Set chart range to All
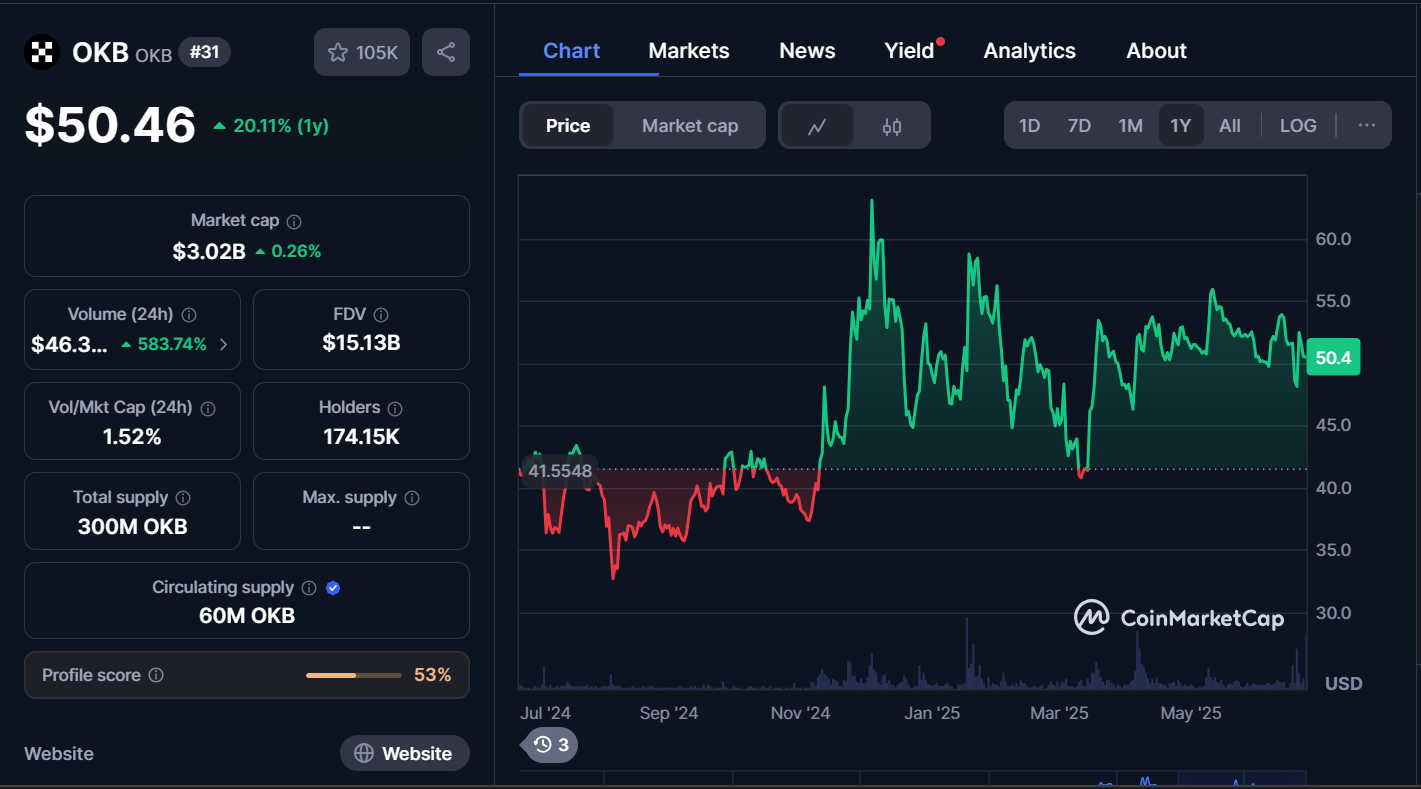Viewport: 1421px width, 789px height. [x=1230, y=126]
